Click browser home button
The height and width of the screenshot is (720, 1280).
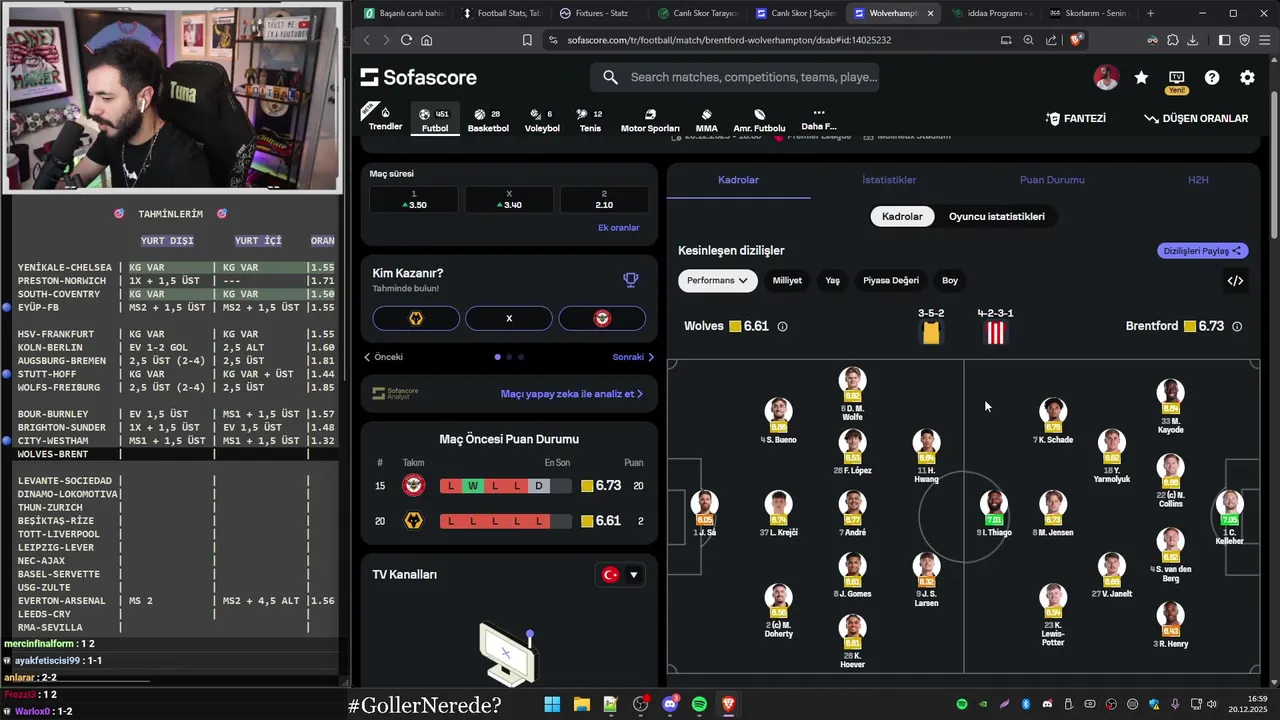coord(427,40)
